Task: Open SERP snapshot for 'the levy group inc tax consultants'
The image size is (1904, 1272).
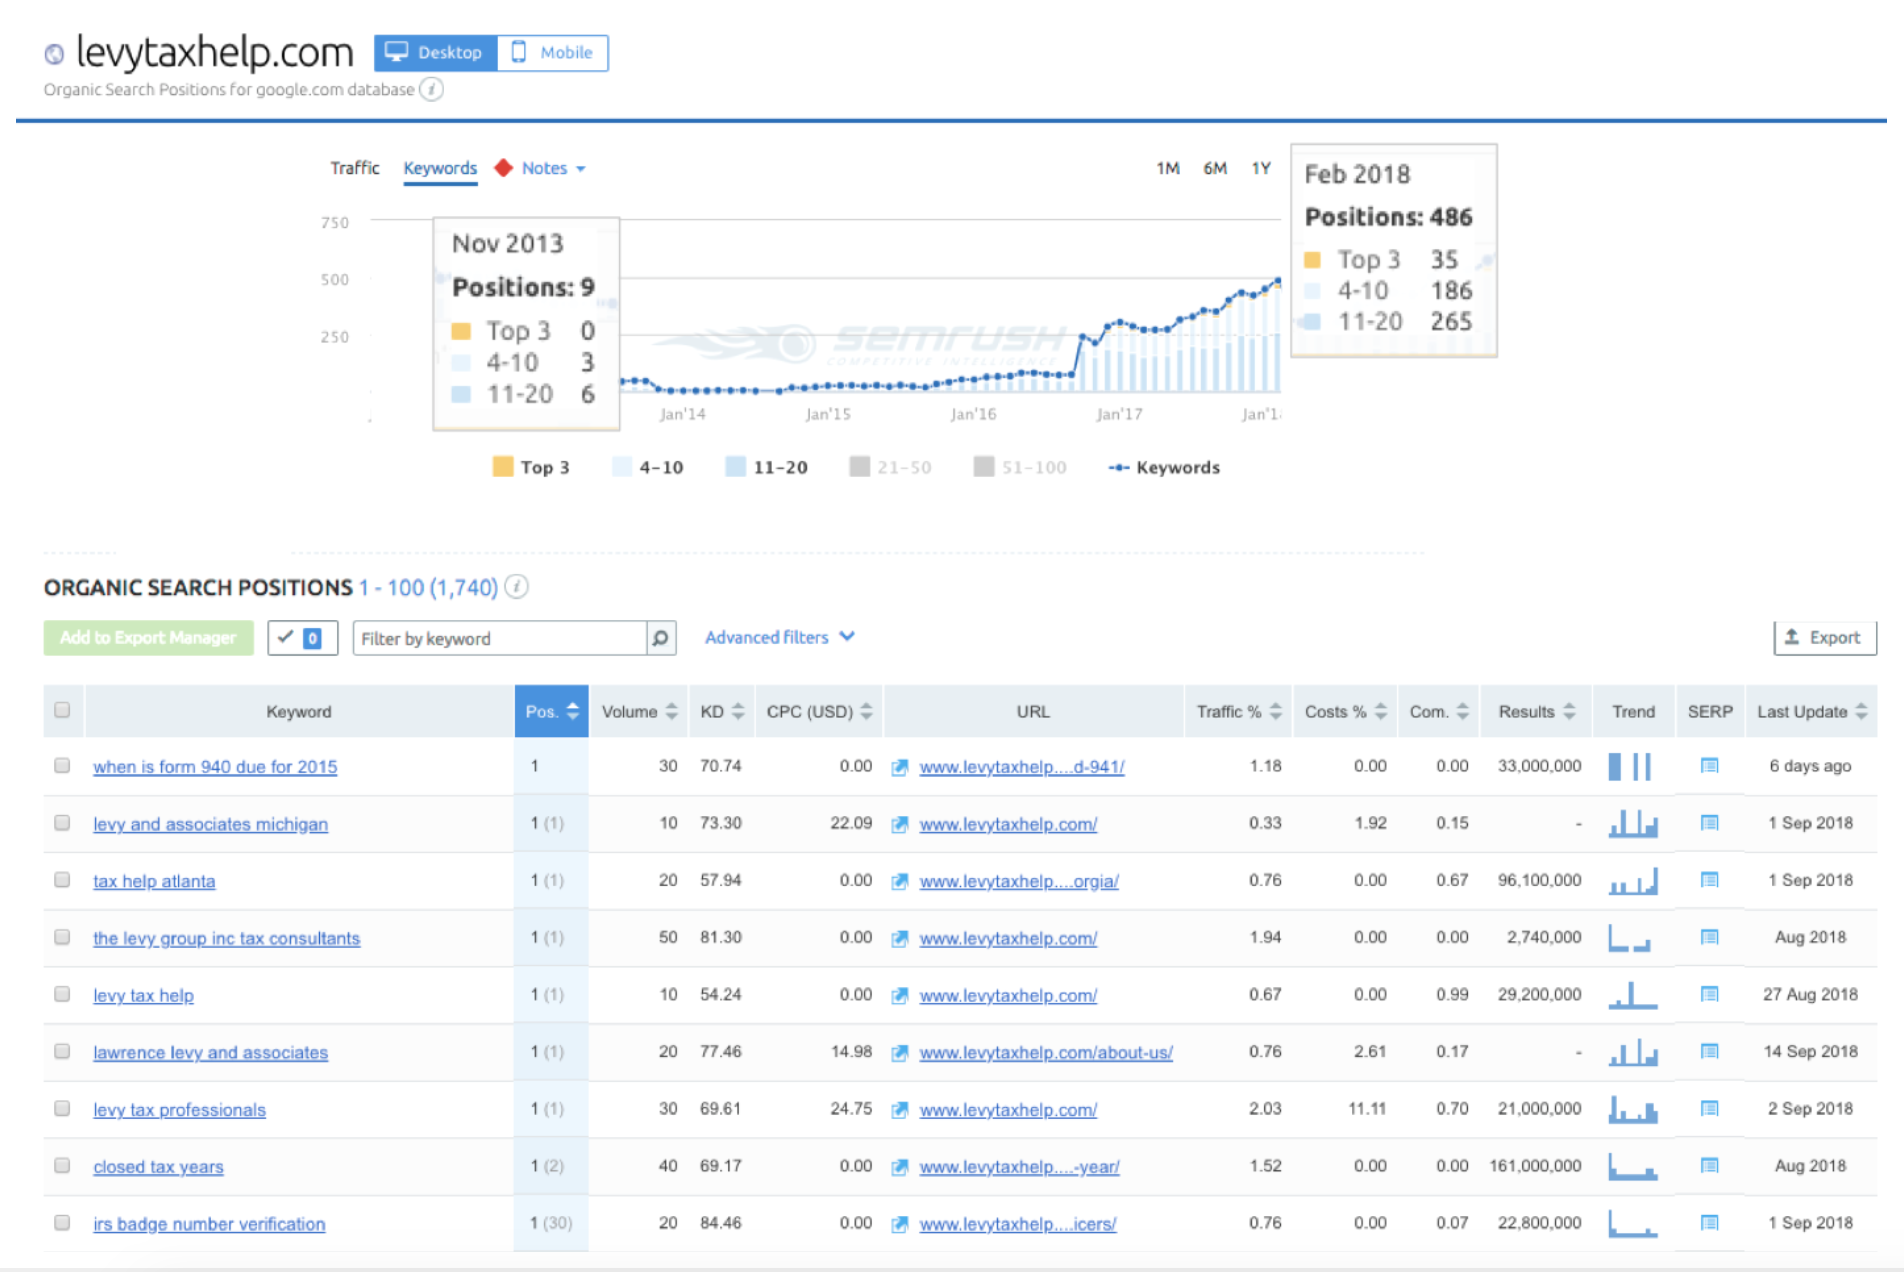Action: (1709, 937)
